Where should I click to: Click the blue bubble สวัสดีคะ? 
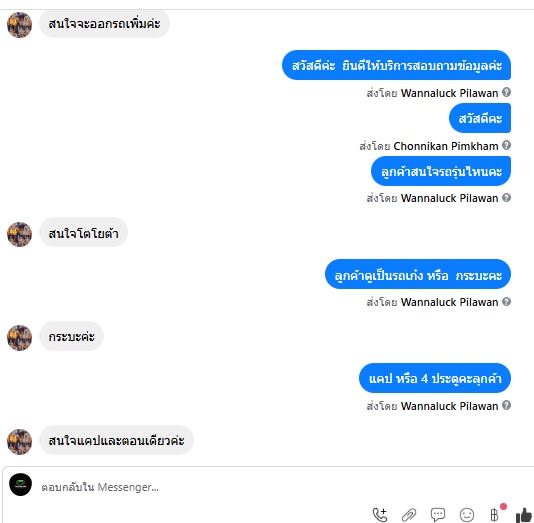pyautogui.click(x=480, y=118)
